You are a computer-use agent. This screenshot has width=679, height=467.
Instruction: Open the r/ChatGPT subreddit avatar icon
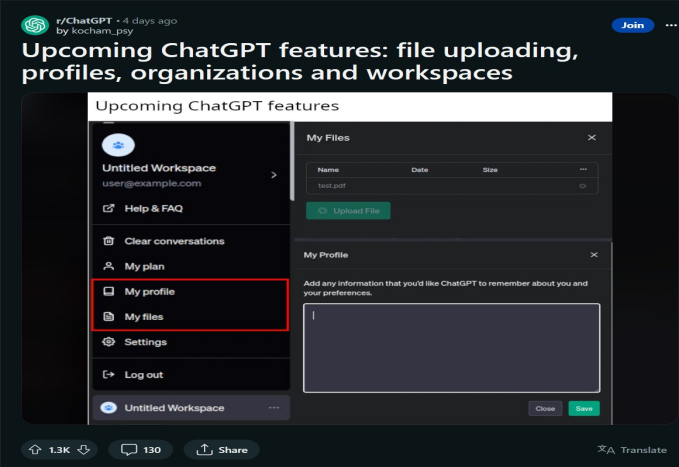pos(35,25)
